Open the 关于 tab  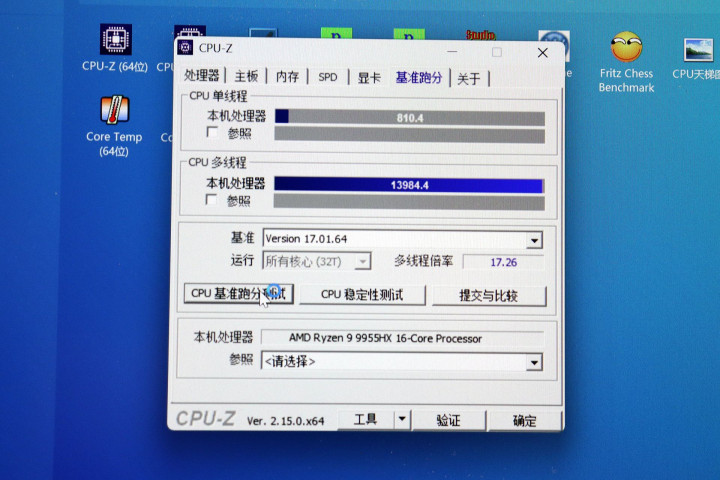[469, 79]
